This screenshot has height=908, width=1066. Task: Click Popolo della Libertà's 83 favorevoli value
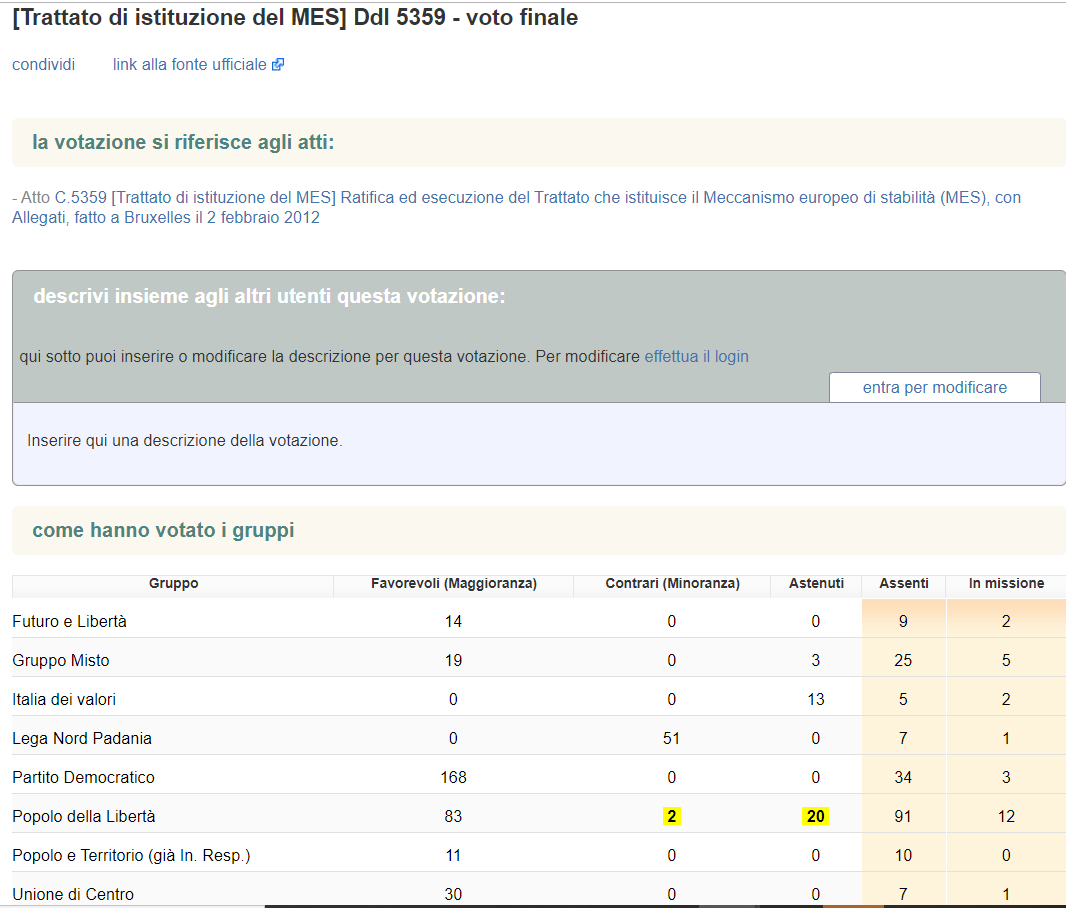click(x=453, y=816)
